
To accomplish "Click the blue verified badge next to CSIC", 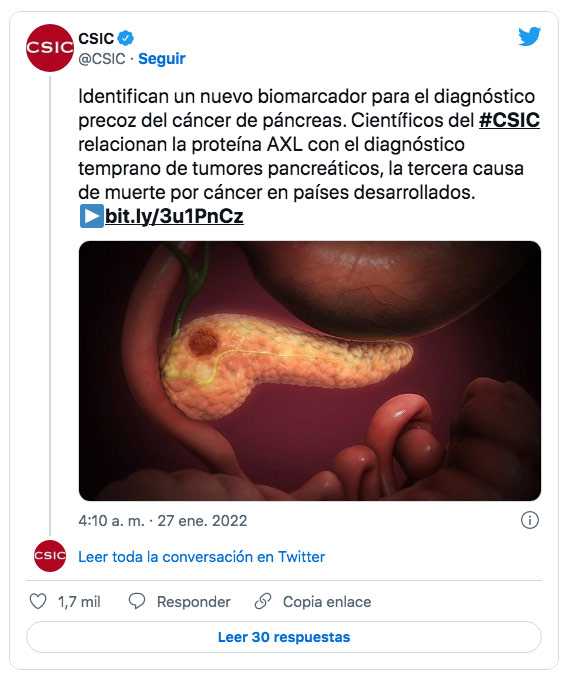I will [x=126, y=38].
